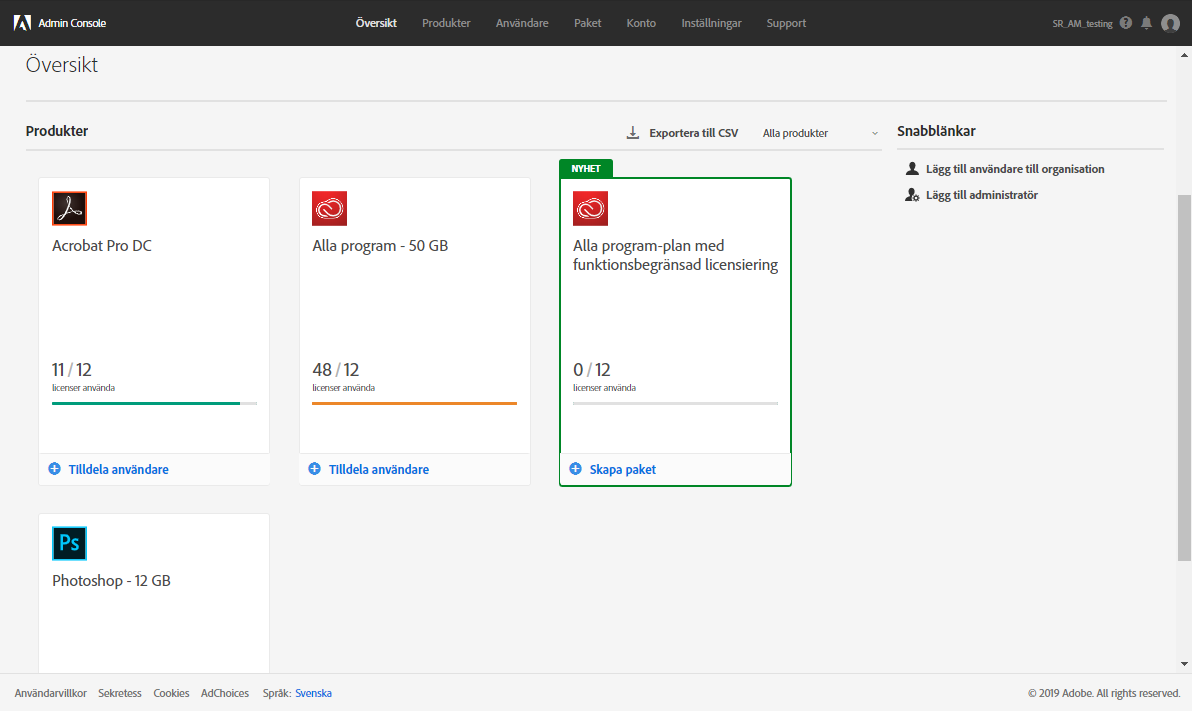Click the Creative Cloud icon on Alla program card
Viewport: 1192px width, 711px height.
pos(330,208)
